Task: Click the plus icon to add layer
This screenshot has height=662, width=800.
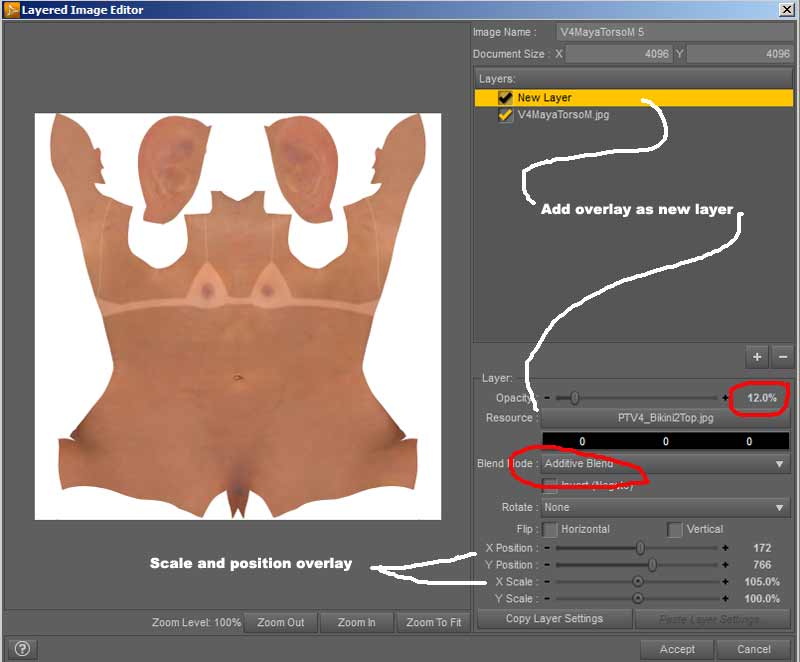Action: [x=757, y=357]
